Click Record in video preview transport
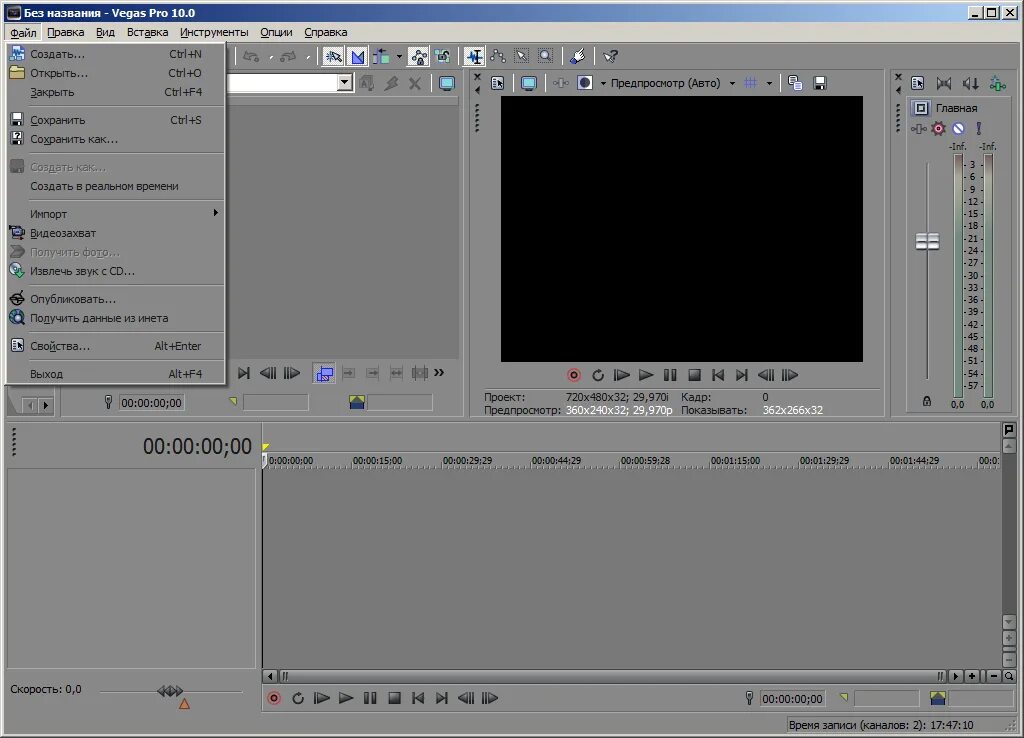Image resolution: width=1024 pixels, height=738 pixels. 573,375
